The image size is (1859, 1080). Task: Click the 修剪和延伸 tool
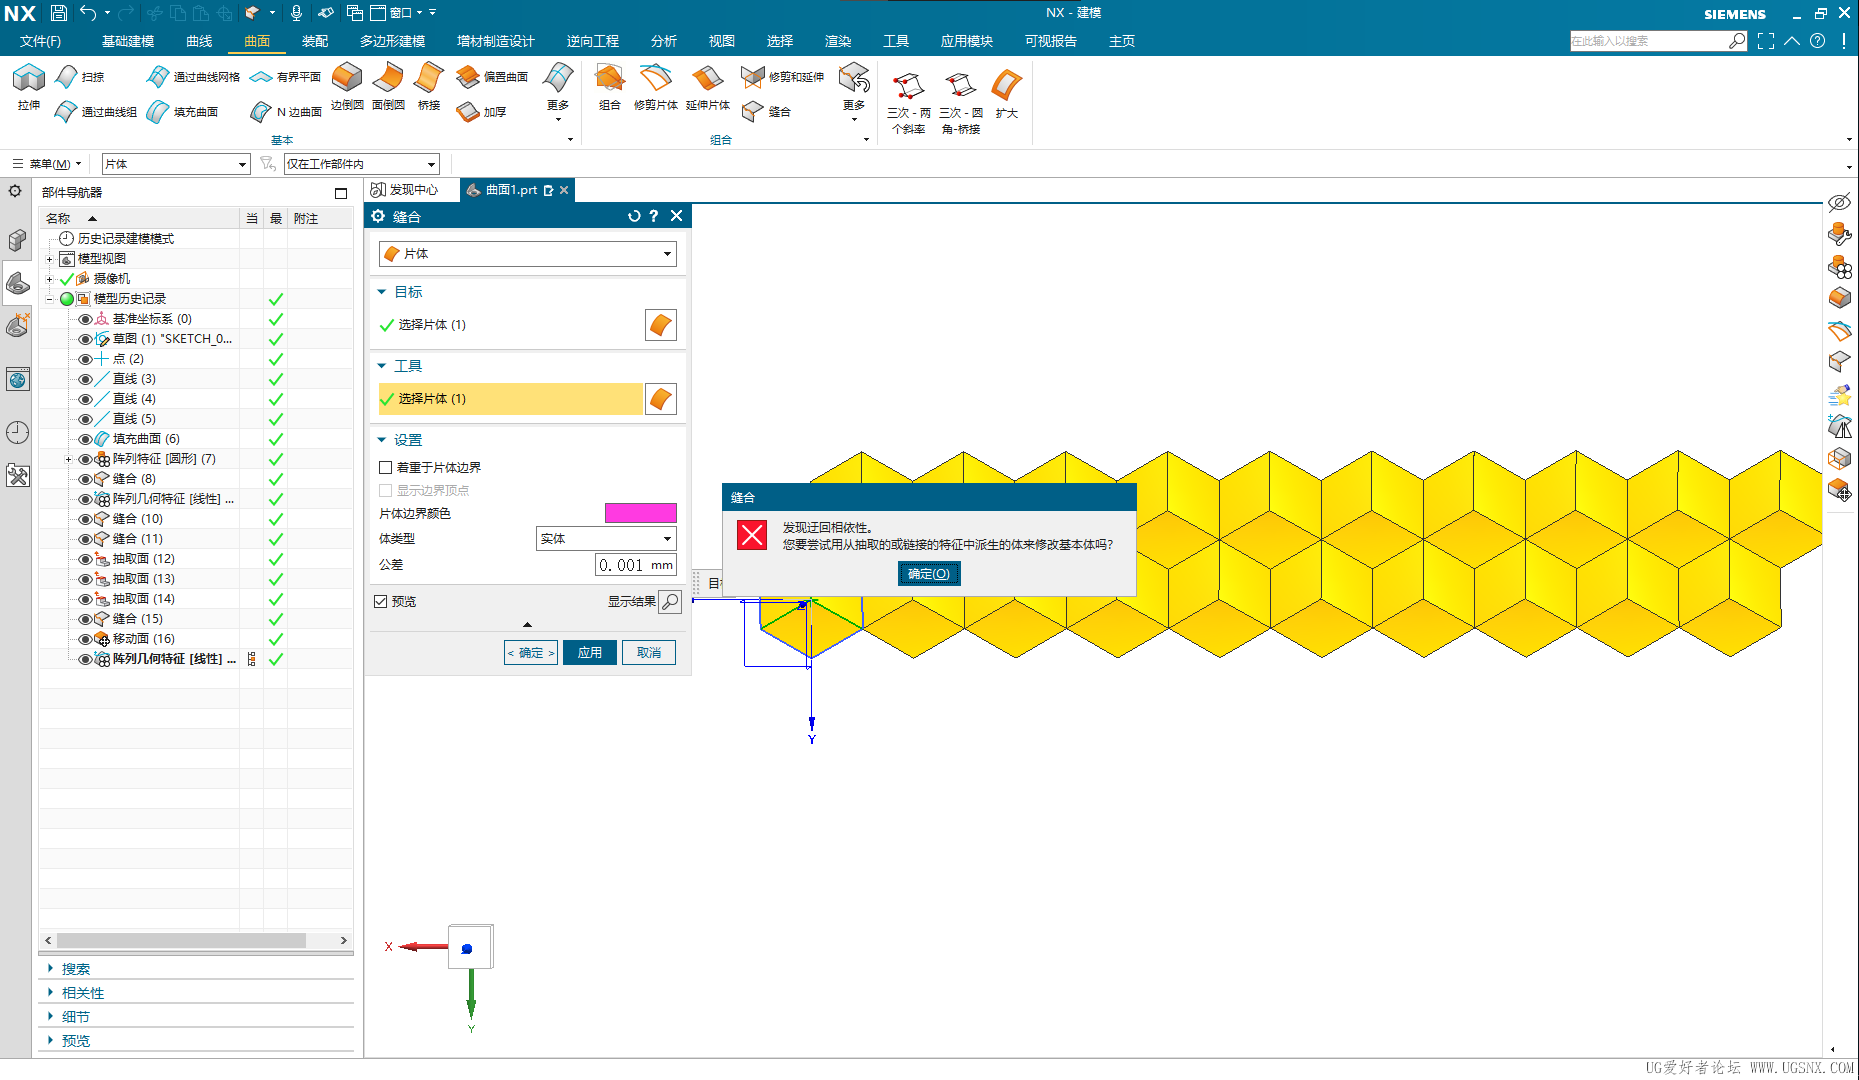click(x=783, y=77)
